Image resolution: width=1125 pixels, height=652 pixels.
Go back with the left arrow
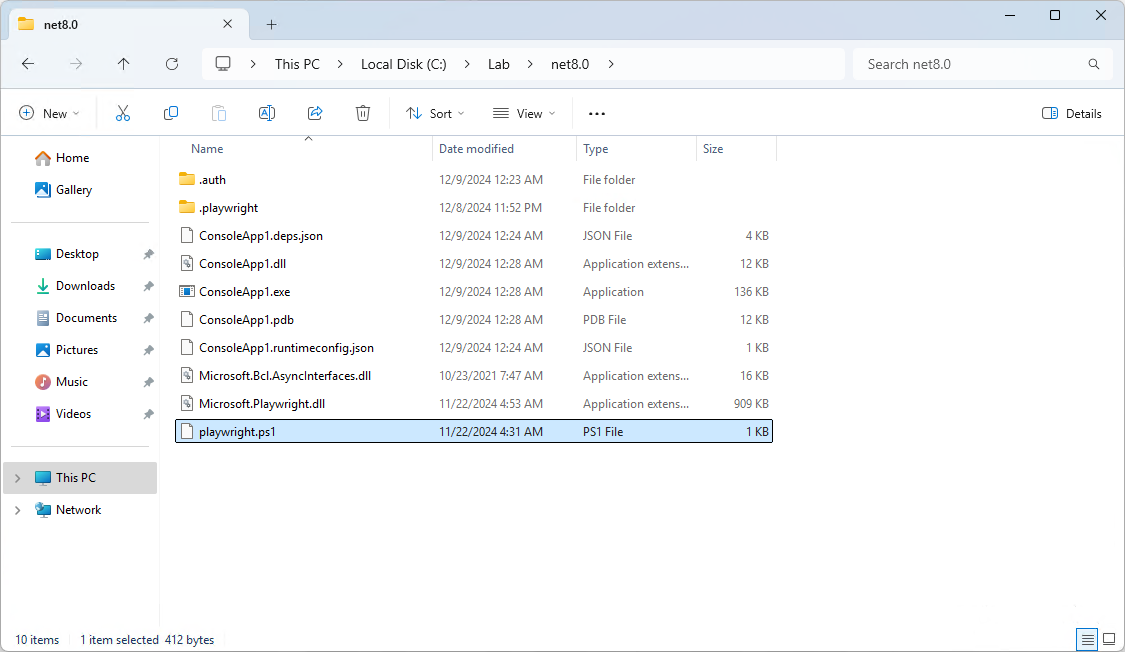(x=28, y=64)
